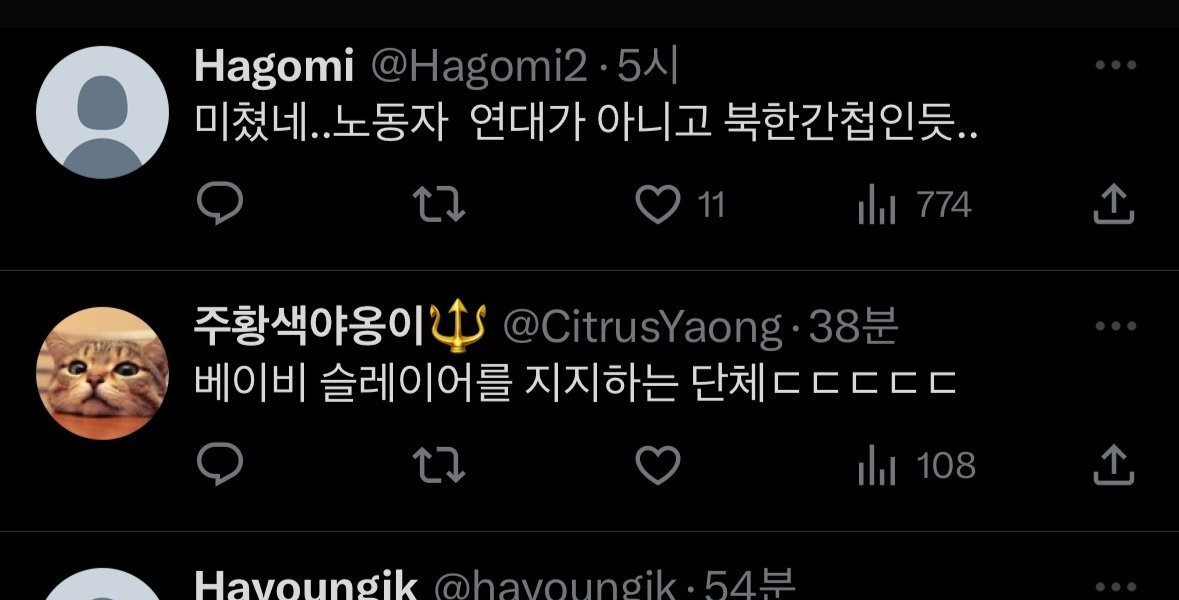This screenshot has height=600, width=1179.
Task: Like the CitrusYaong tweet
Action: (658, 465)
